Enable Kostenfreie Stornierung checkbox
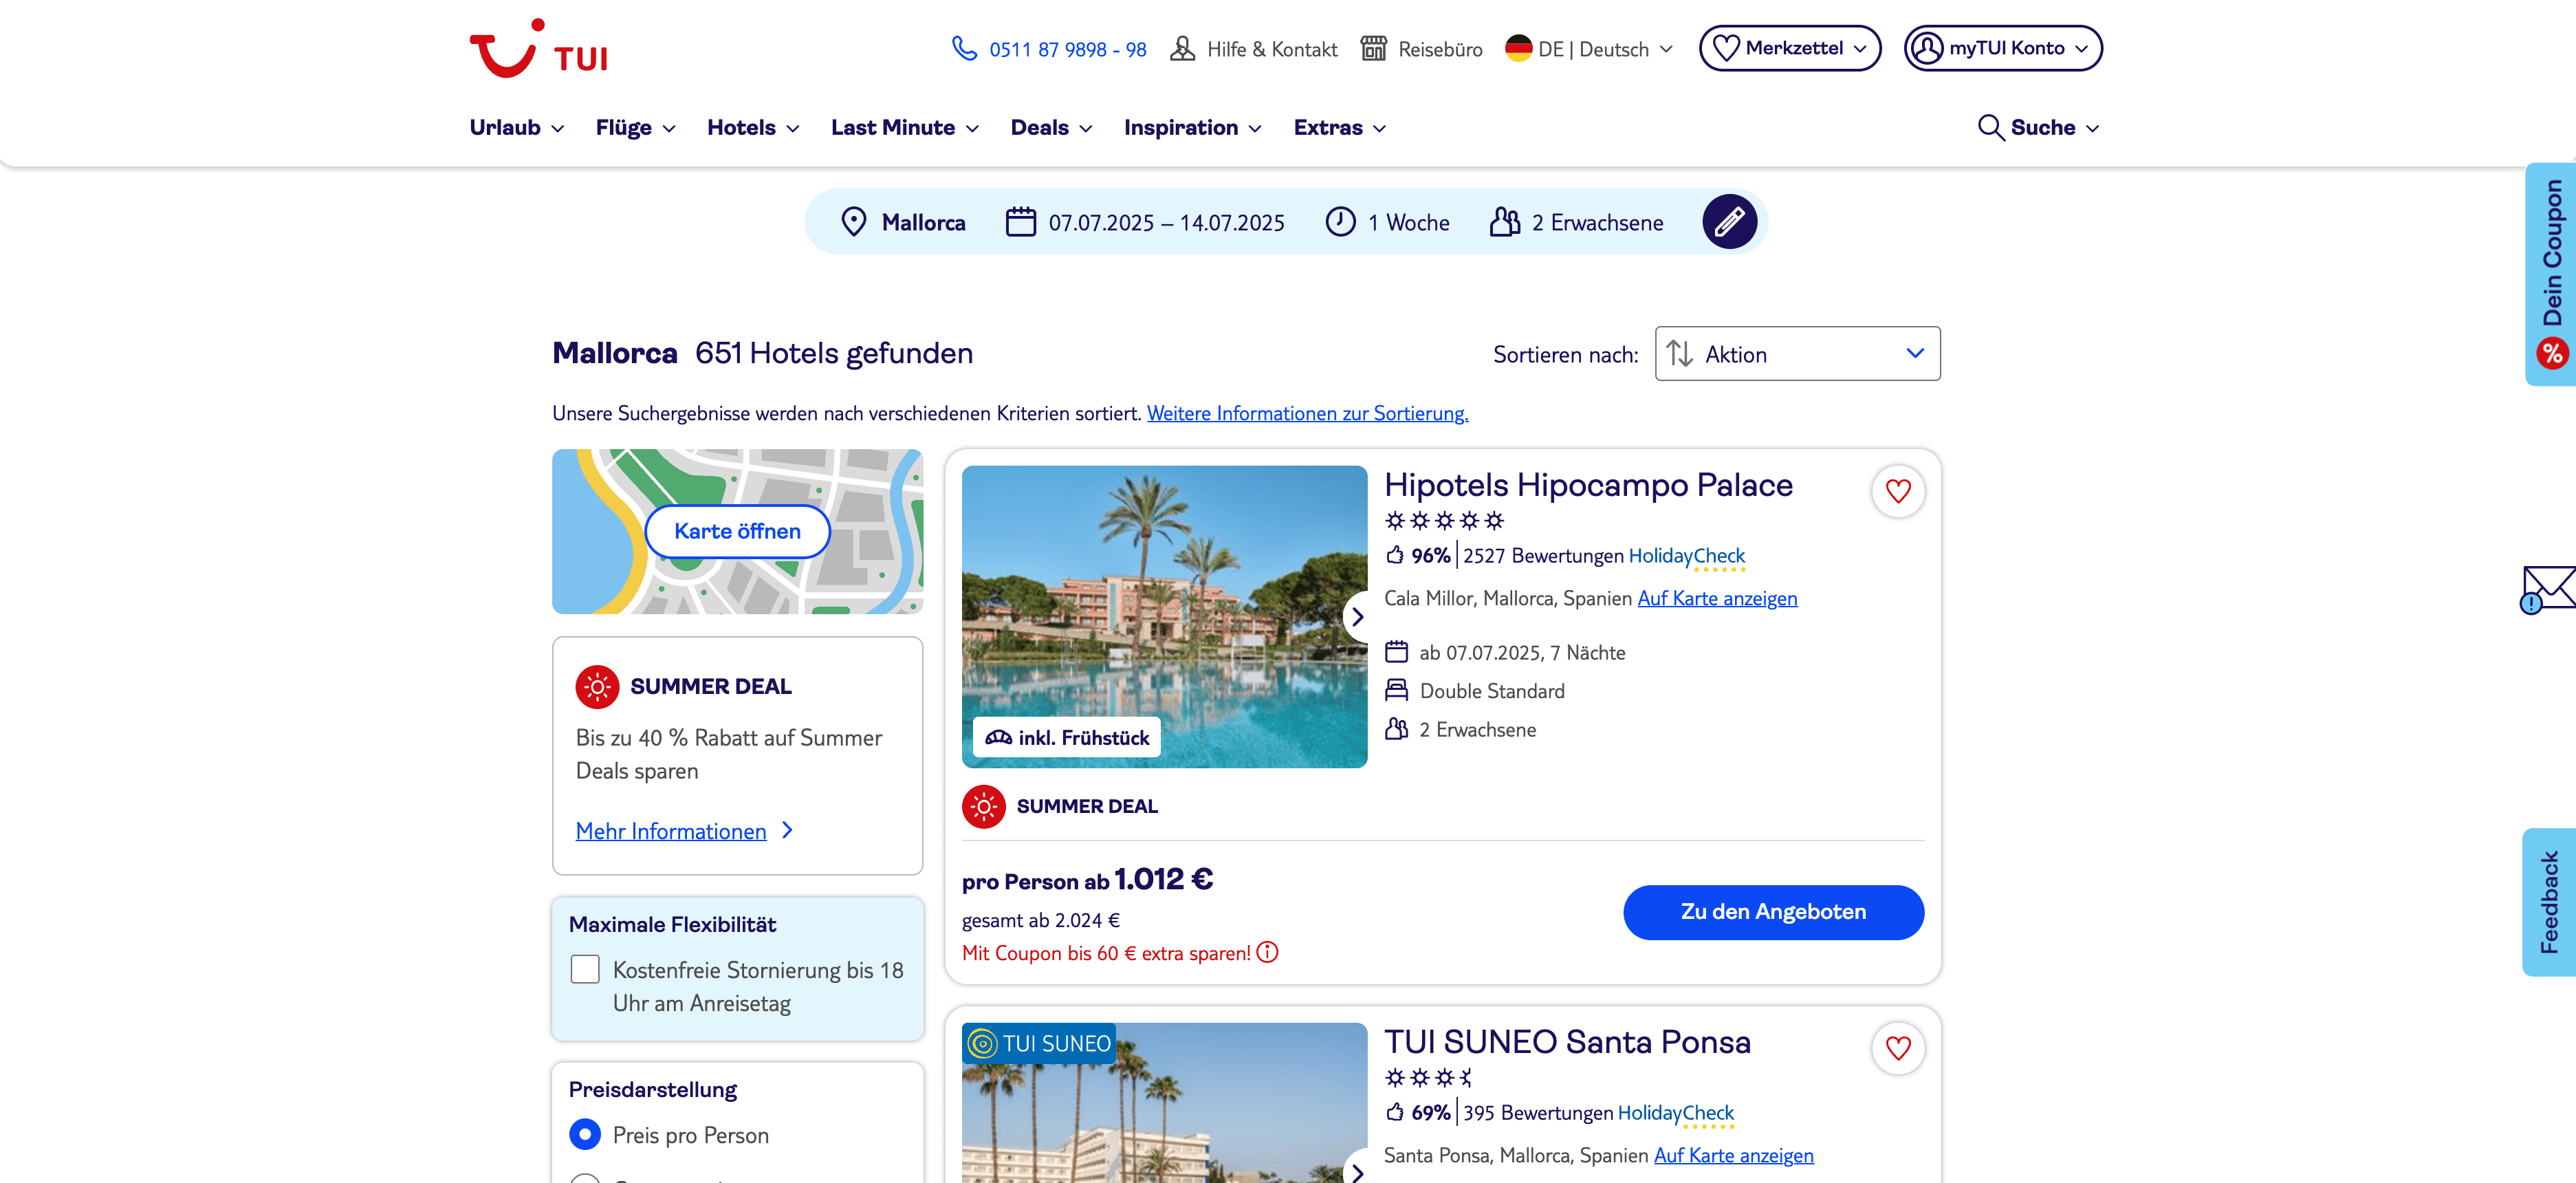This screenshot has width=2576, height=1183. (585, 969)
